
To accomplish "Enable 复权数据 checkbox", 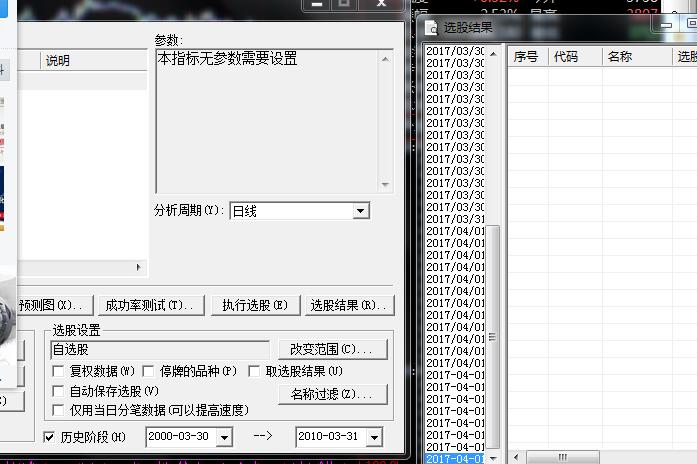I will [59, 372].
